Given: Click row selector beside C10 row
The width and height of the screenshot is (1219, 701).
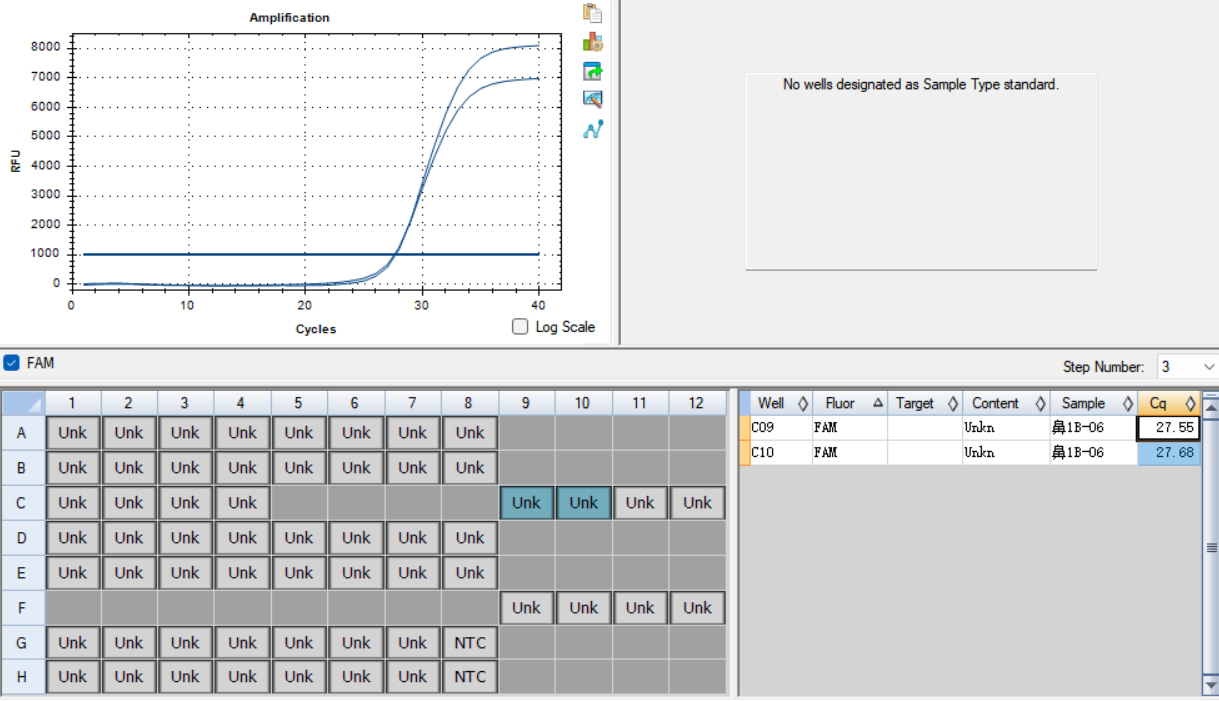Looking at the screenshot, I should [744, 453].
